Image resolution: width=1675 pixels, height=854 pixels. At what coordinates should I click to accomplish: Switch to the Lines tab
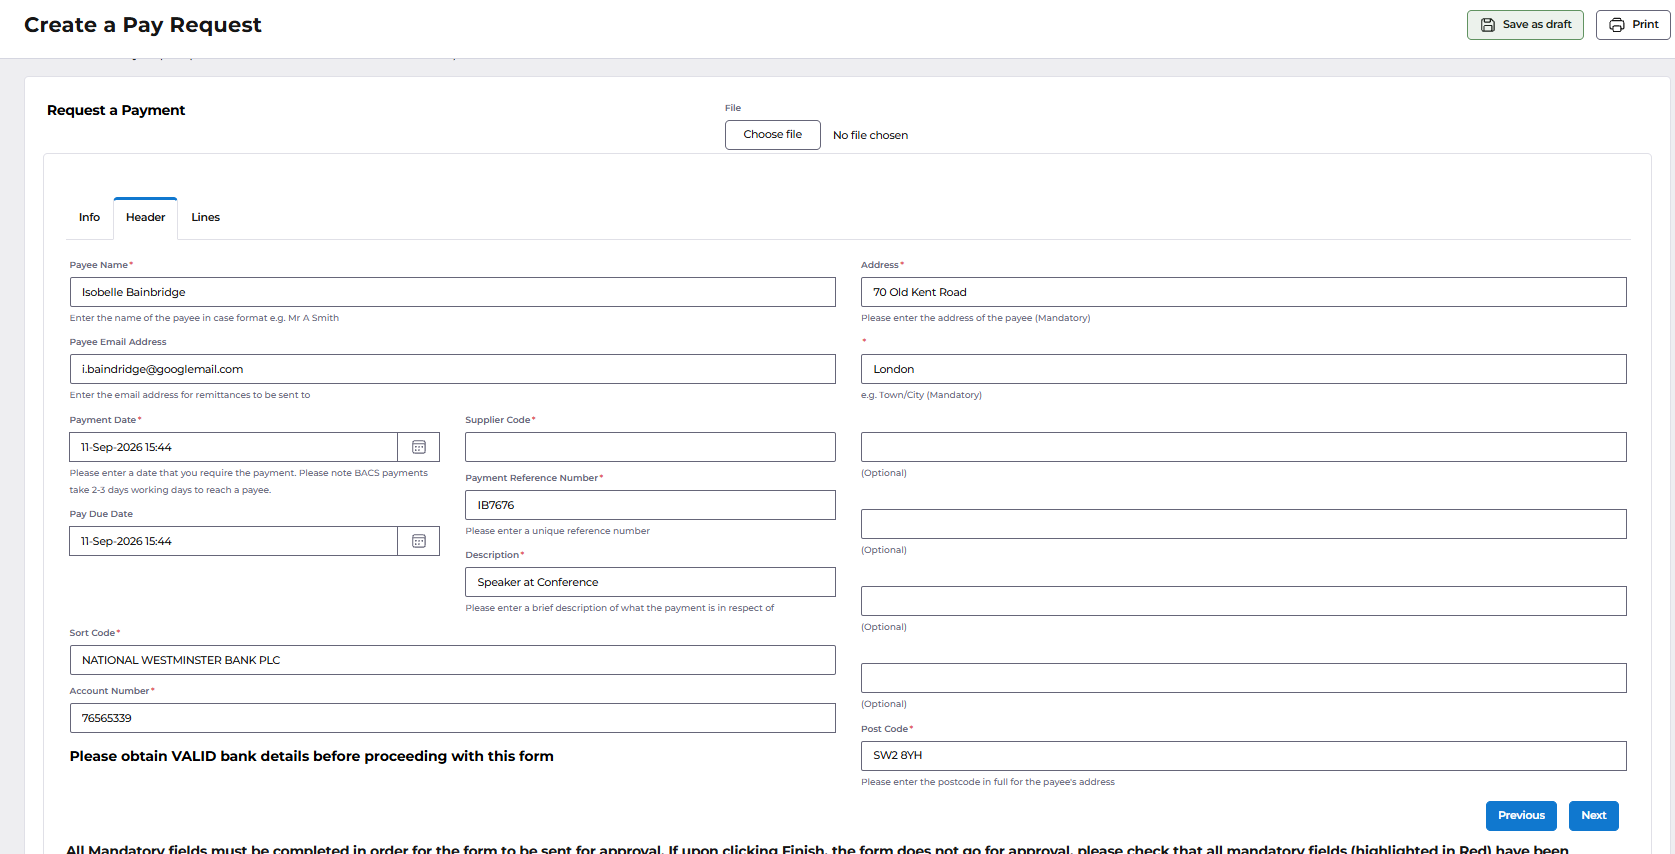click(x=206, y=217)
